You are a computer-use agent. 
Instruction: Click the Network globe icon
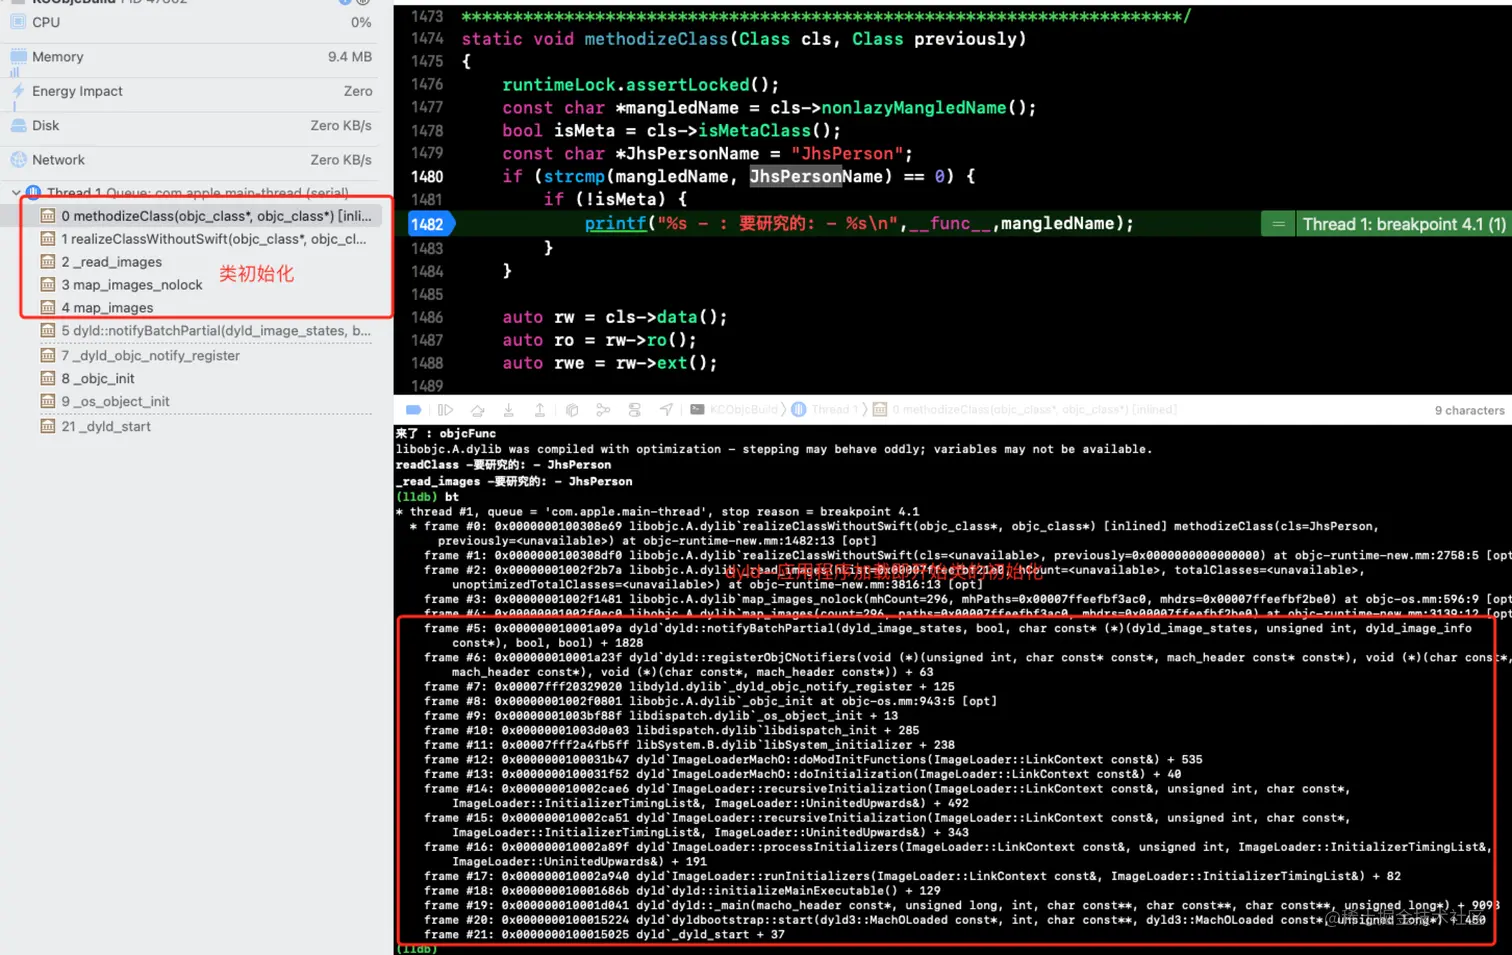pos(18,160)
